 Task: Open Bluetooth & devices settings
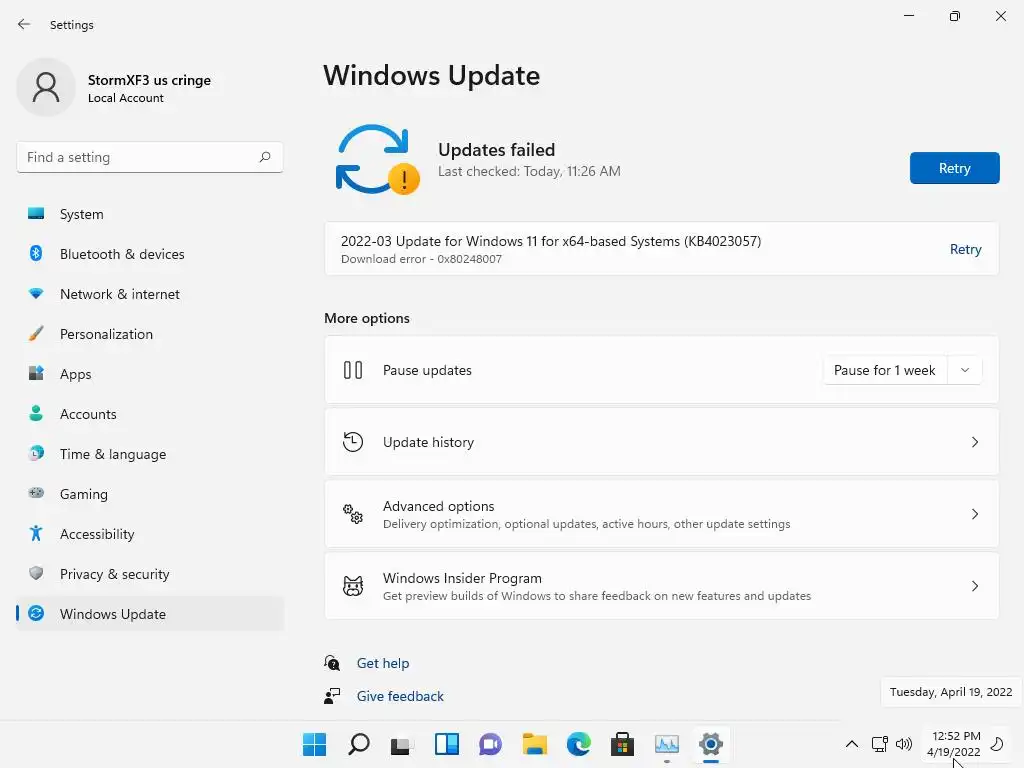pos(150,254)
